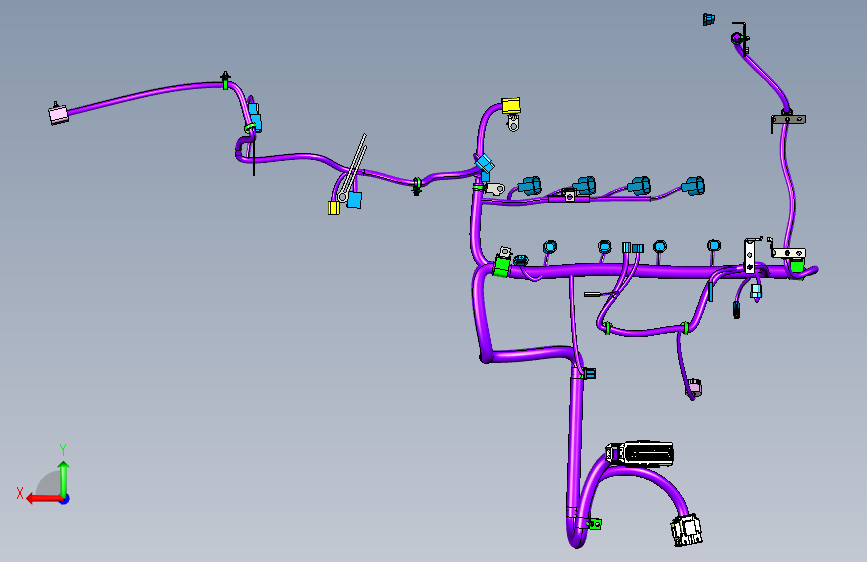Select the small yellow connector beside the blue one
This screenshot has width=867, height=562.
pyautogui.click(x=333, y=207)
